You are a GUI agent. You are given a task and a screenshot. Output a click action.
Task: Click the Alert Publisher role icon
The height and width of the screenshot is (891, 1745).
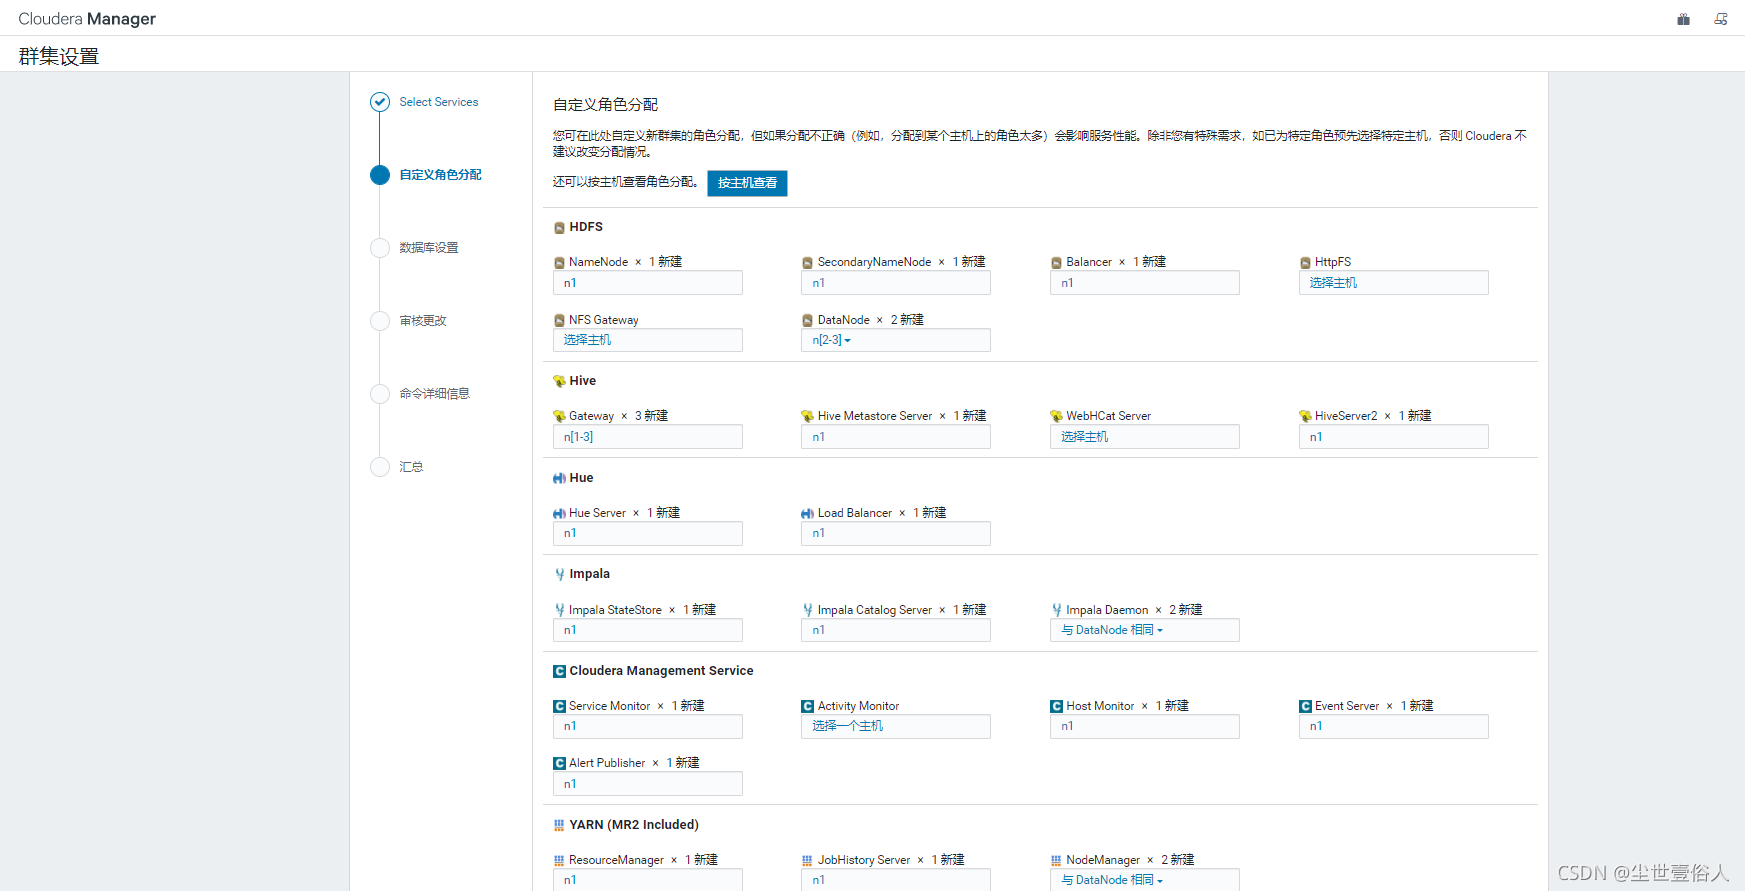pos(559,763)
